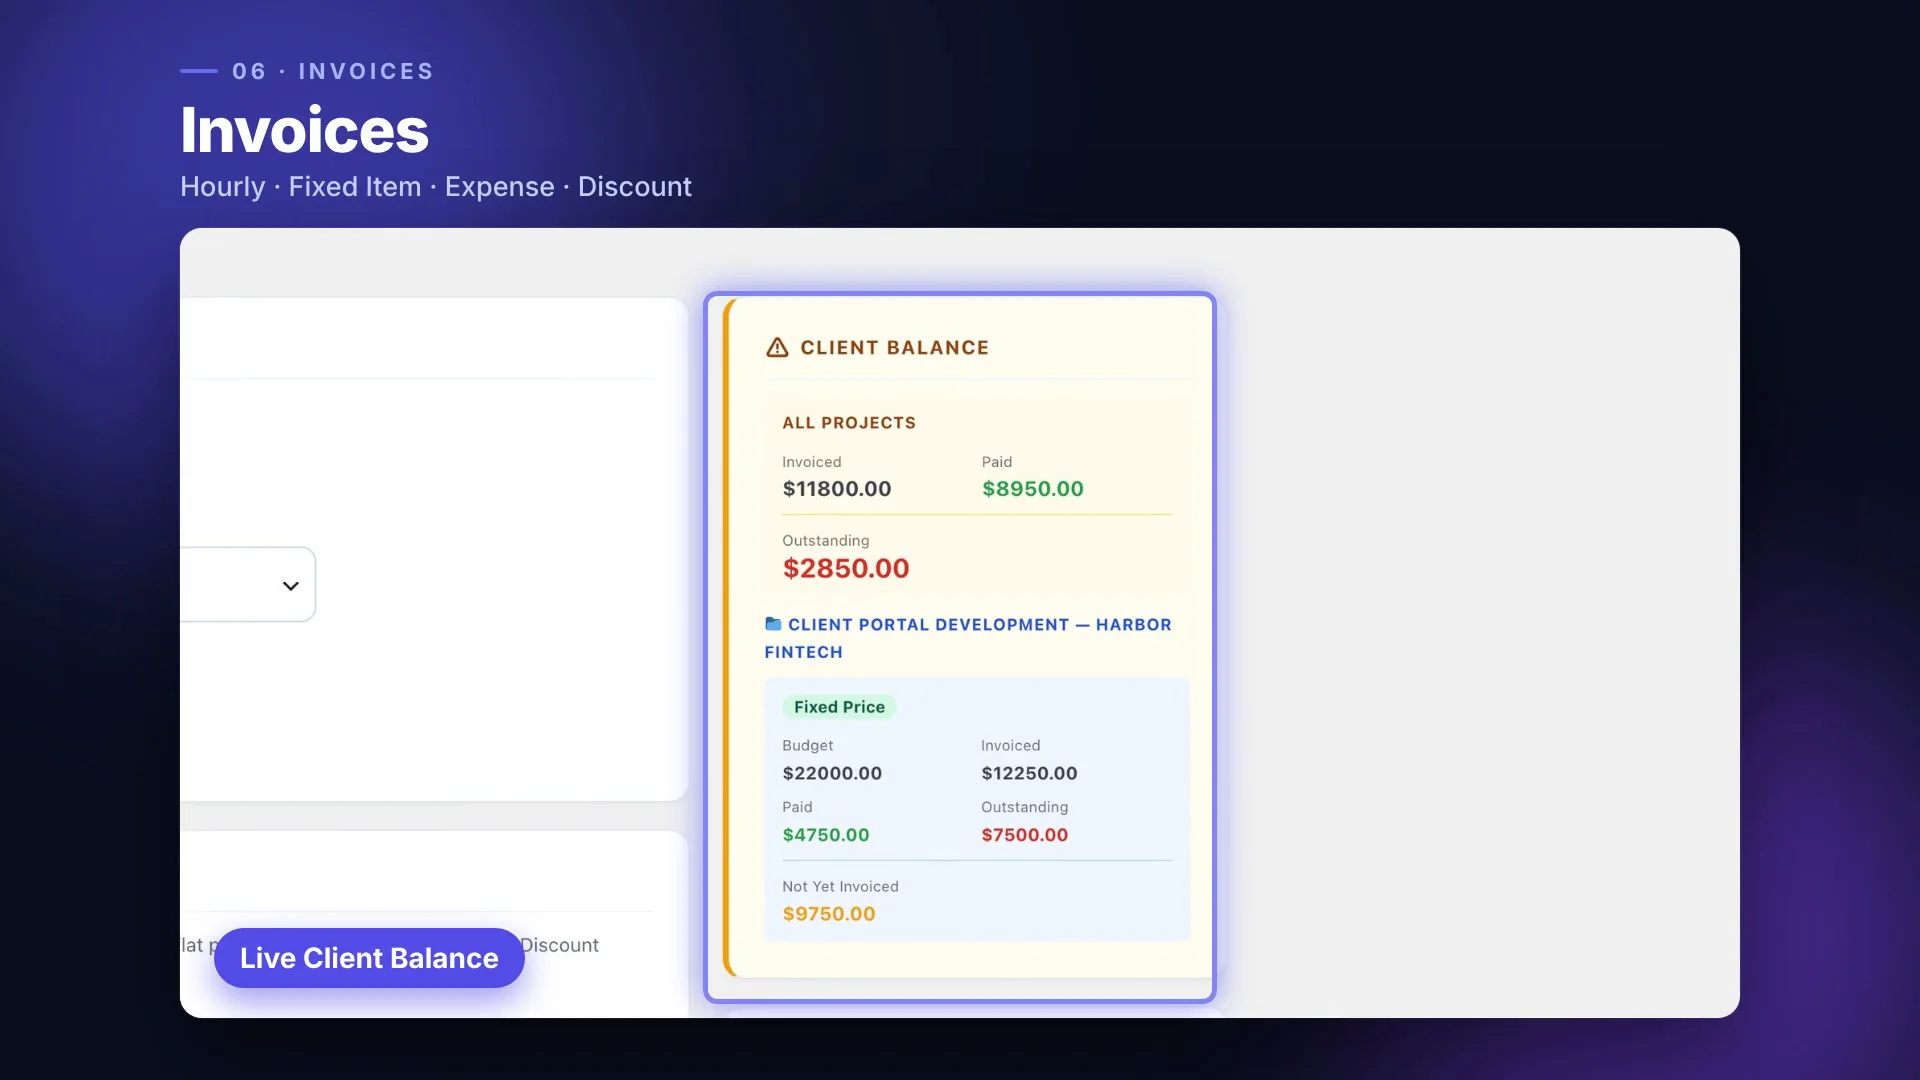
Task: Select the not yet invoiced amount $9750.00
Action: tap(829, 914)
